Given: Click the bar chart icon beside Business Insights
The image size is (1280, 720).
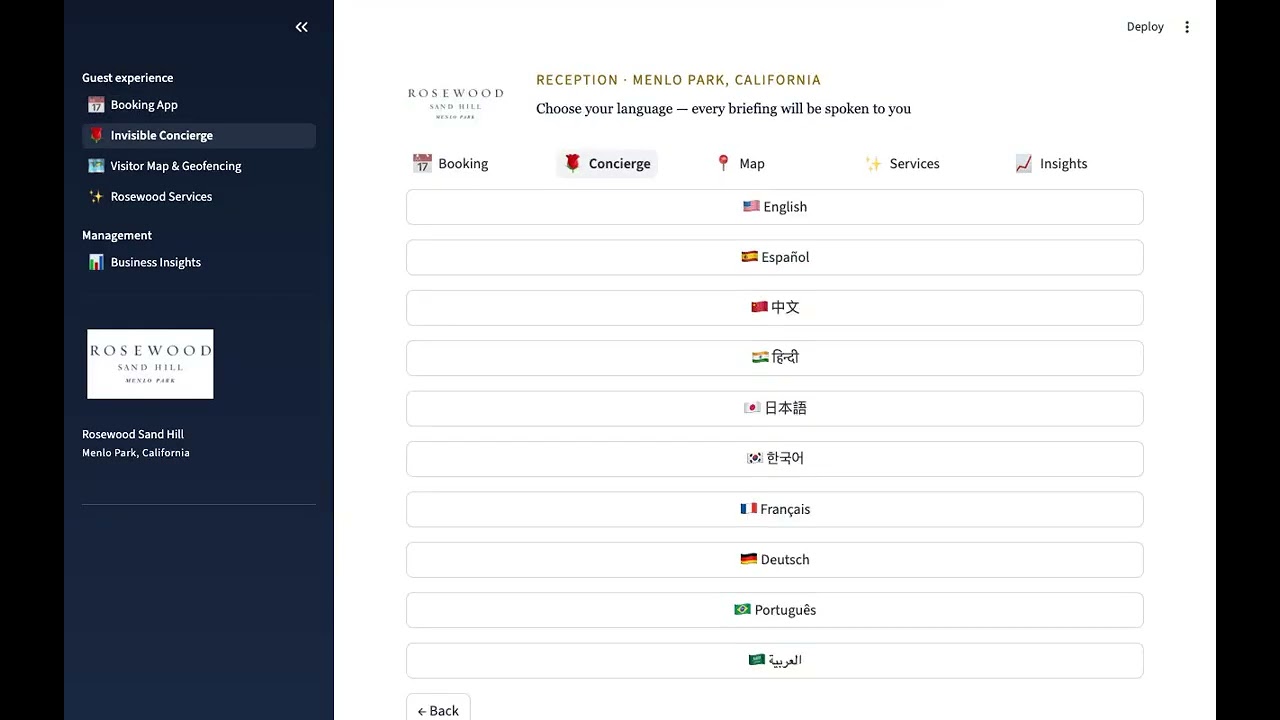Looking at the screenshot, I should pyautogui.click(x=96, y=262).
